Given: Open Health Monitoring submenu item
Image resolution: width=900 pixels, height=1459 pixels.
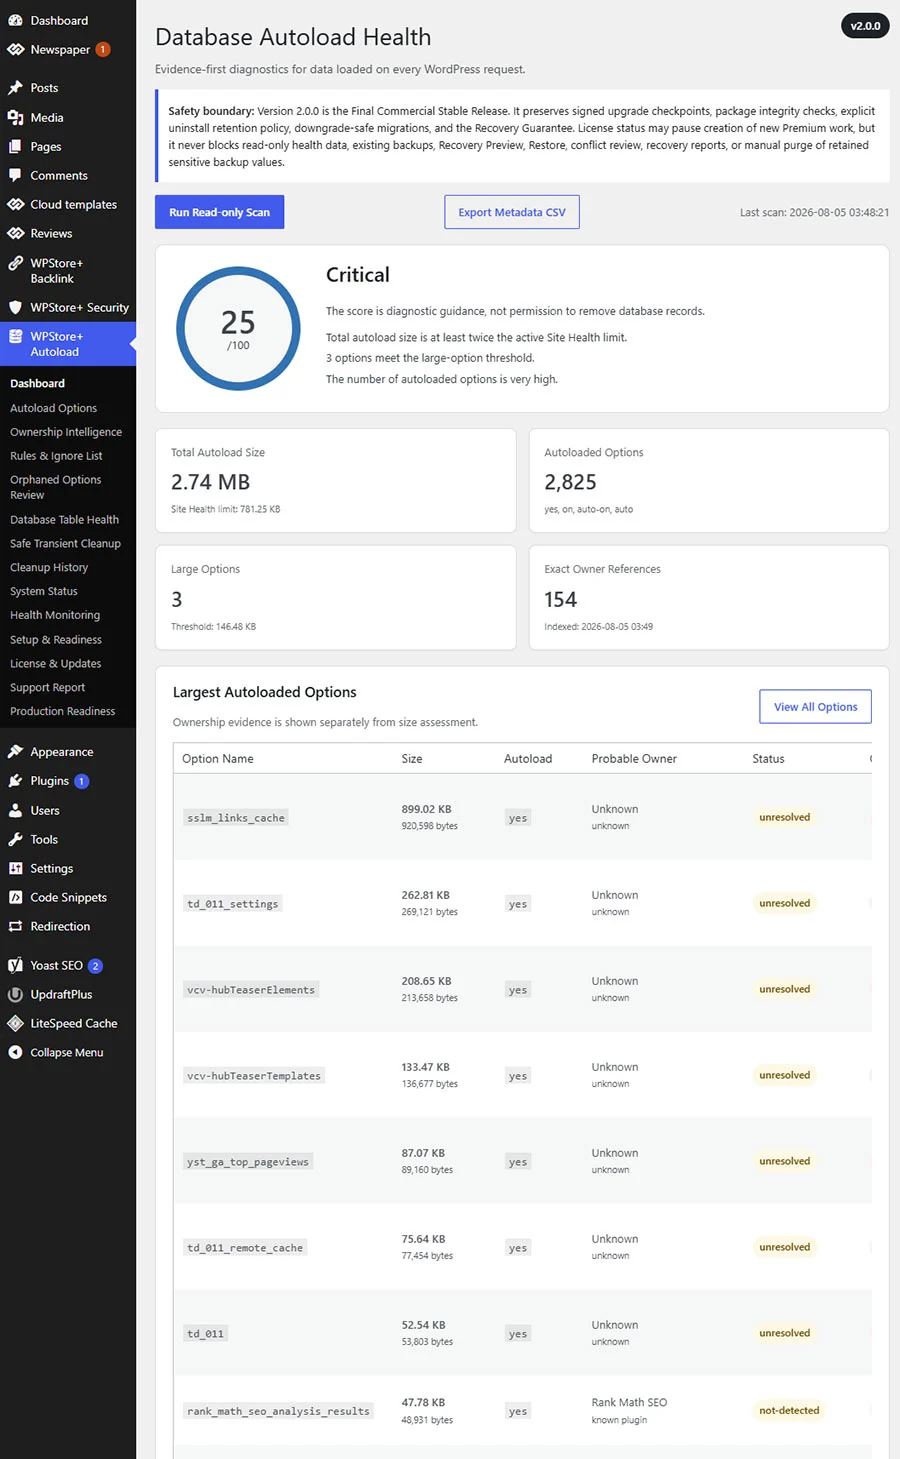Looking at the screenshot, I should click(x=55, y=615).
